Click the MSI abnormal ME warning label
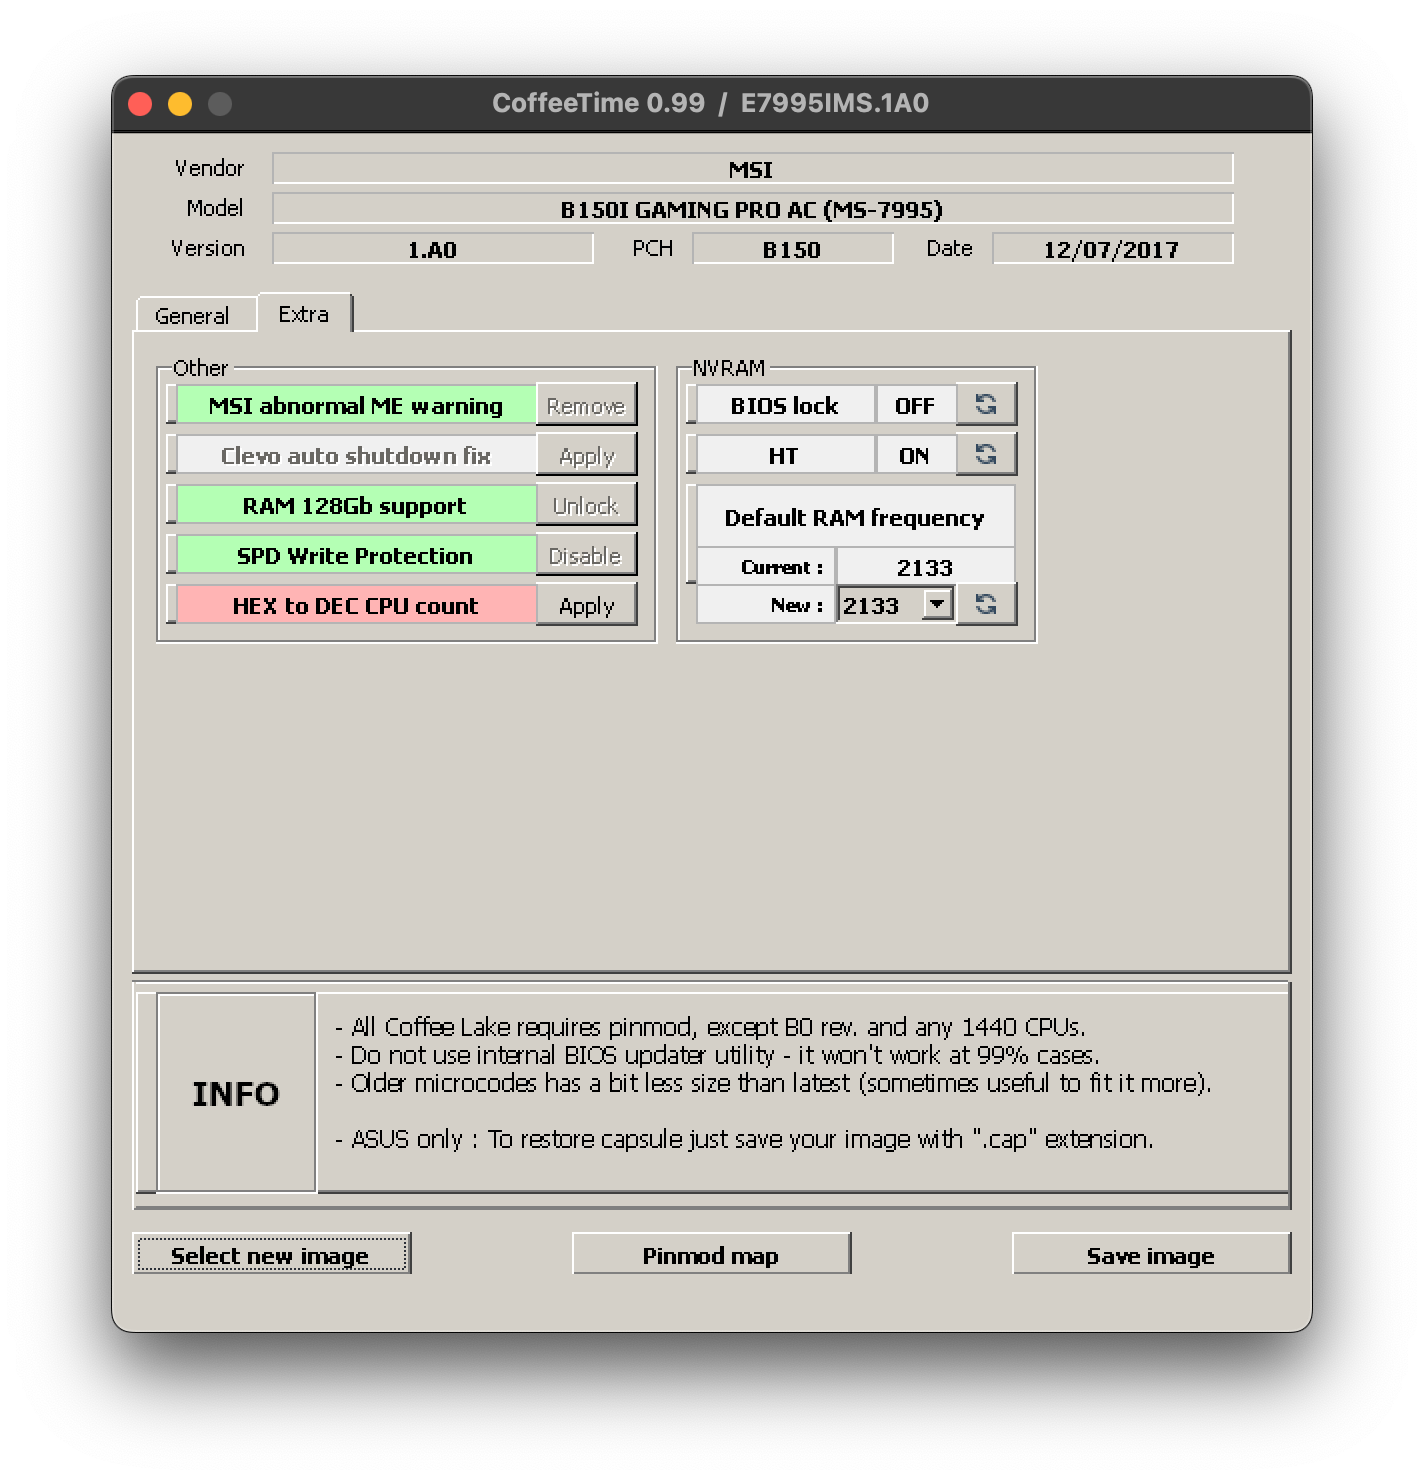Image resolution: width=1424 pixels, height=1480 pixels. pyautogui.click(x=356, y=405)
